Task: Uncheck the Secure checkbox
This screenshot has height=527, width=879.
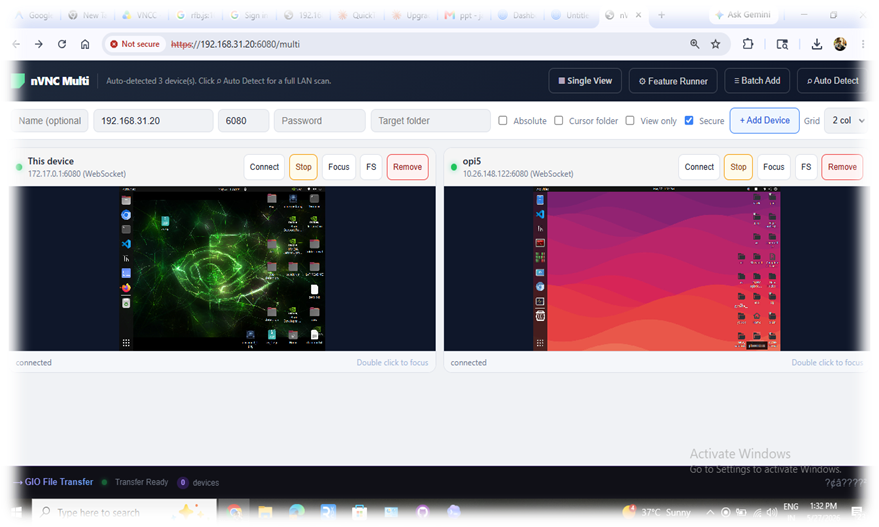Action: (689, 121)
